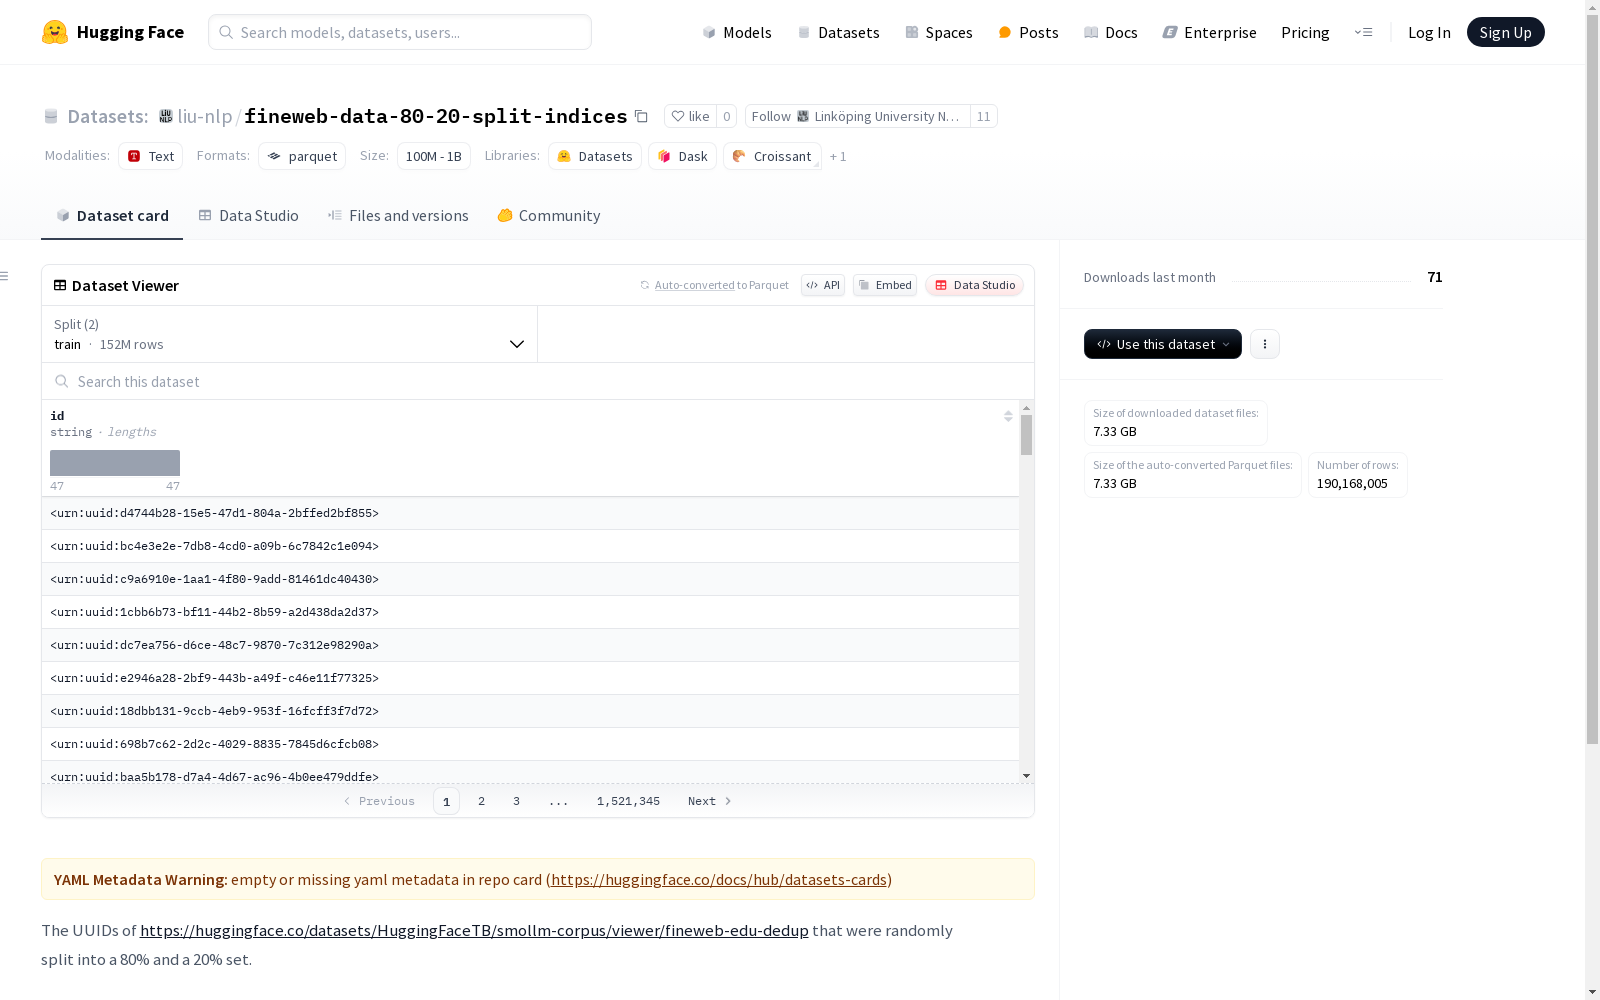The height and width of the screenshot is (1000, 1600).
Task: Go to the Pricing page
Action: click(1305, 32)
